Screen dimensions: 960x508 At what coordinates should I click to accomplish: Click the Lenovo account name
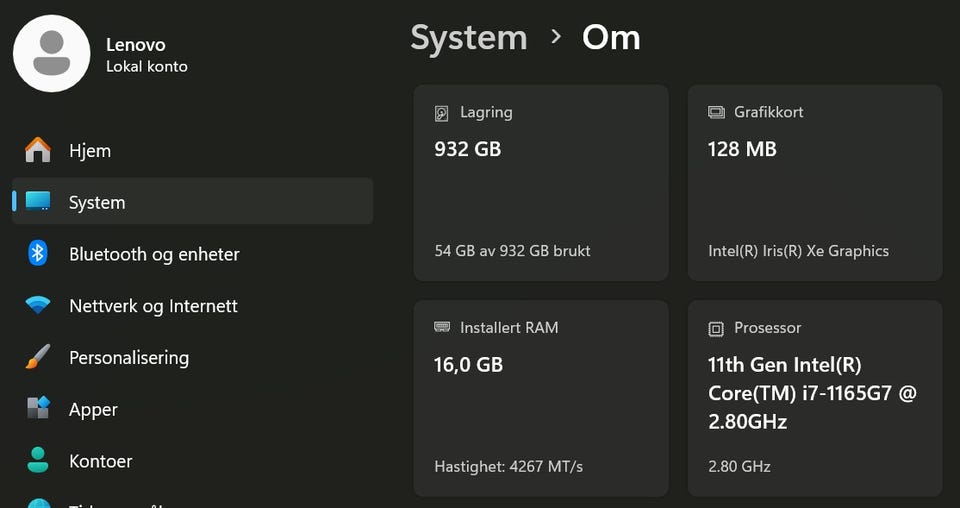pos(136,45)
